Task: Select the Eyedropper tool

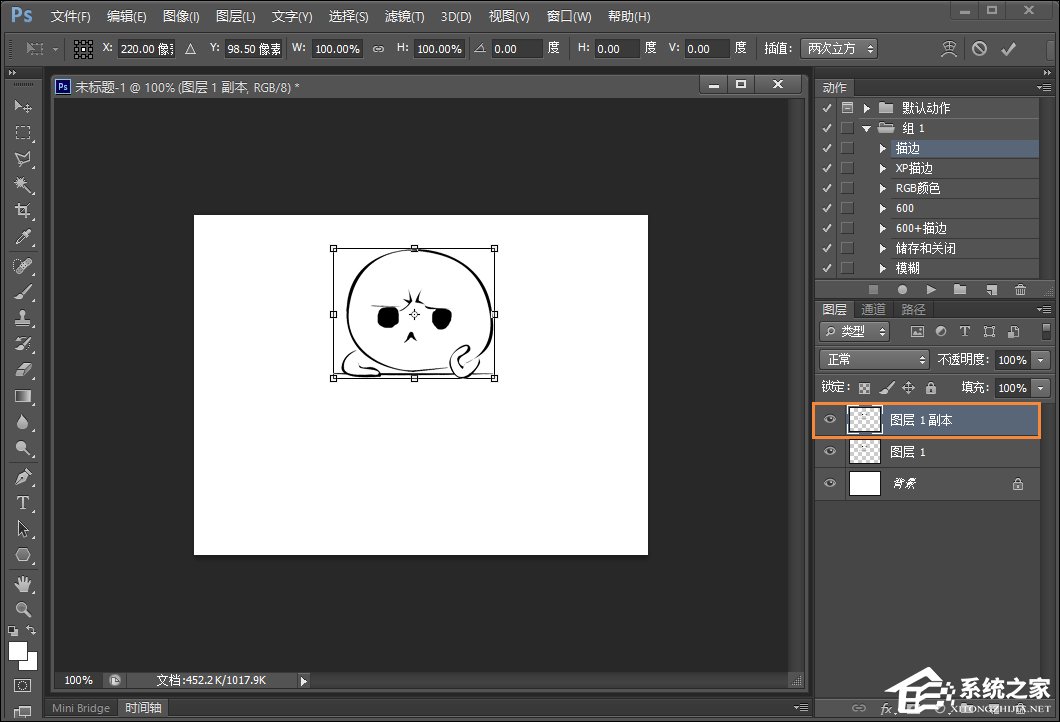Action: click(23, 238)
